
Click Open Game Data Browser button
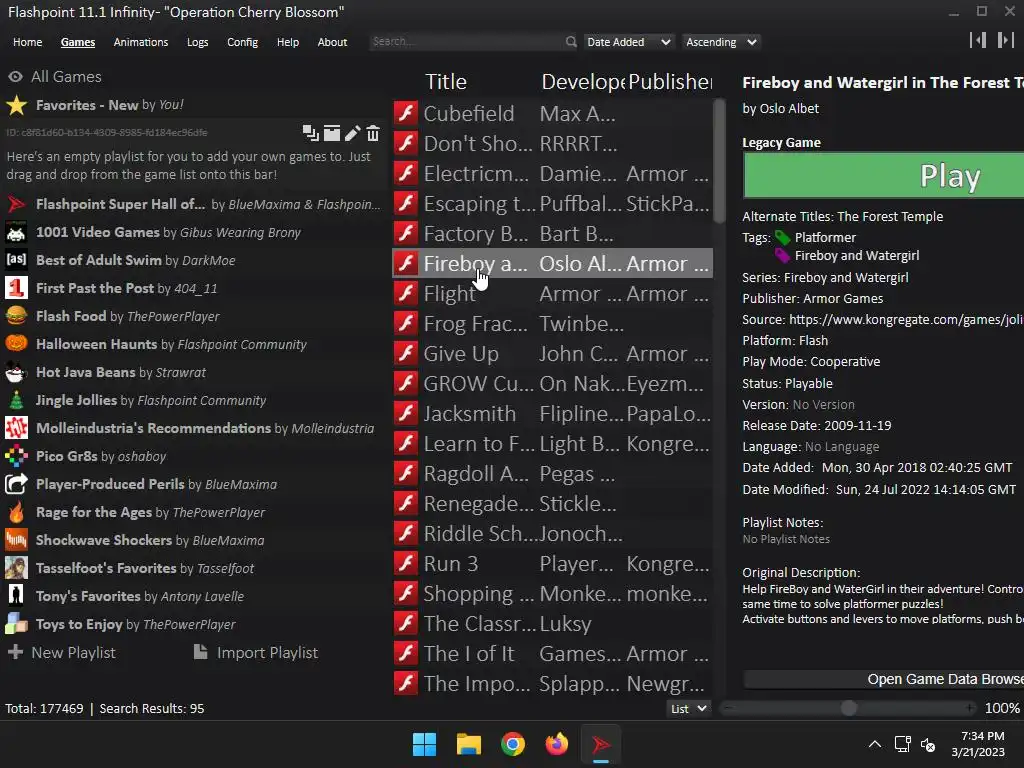pos(884,679)
